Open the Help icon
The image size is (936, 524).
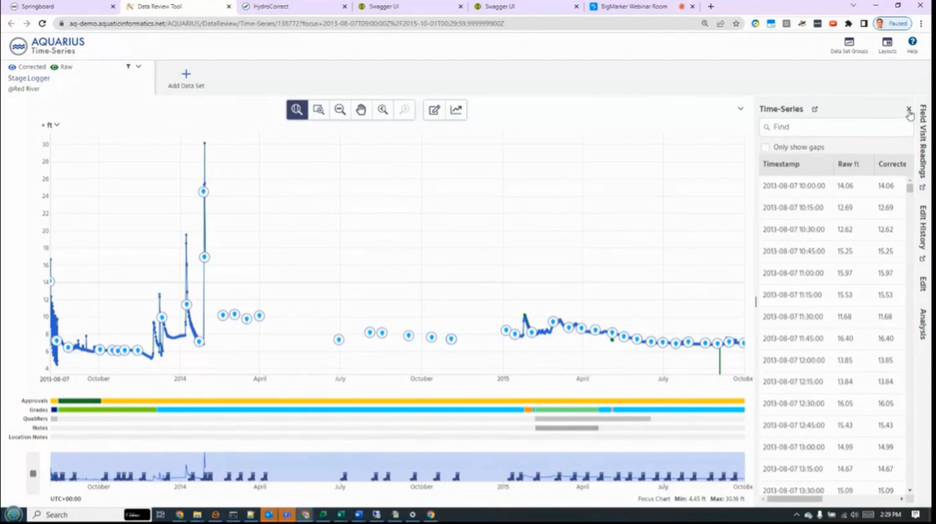pos(912,45)
